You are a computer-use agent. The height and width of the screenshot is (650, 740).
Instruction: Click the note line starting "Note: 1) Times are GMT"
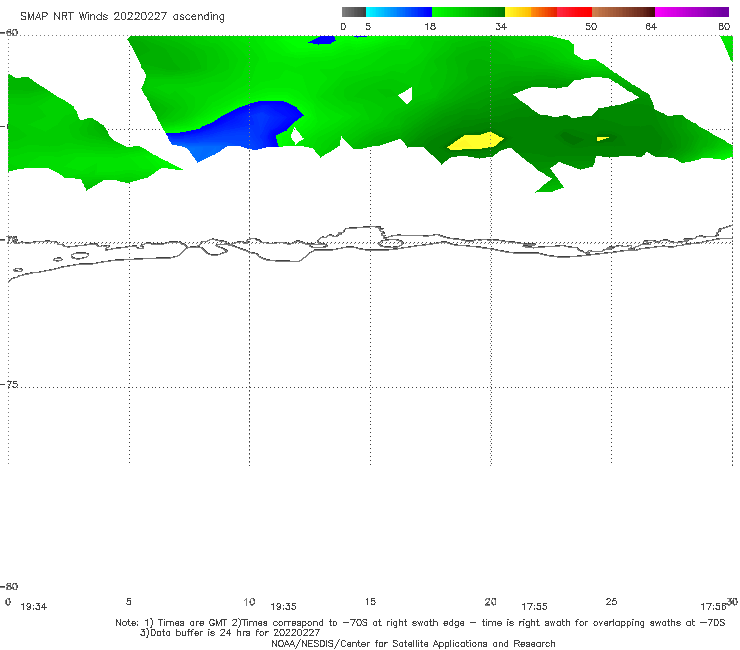(420, 623)
